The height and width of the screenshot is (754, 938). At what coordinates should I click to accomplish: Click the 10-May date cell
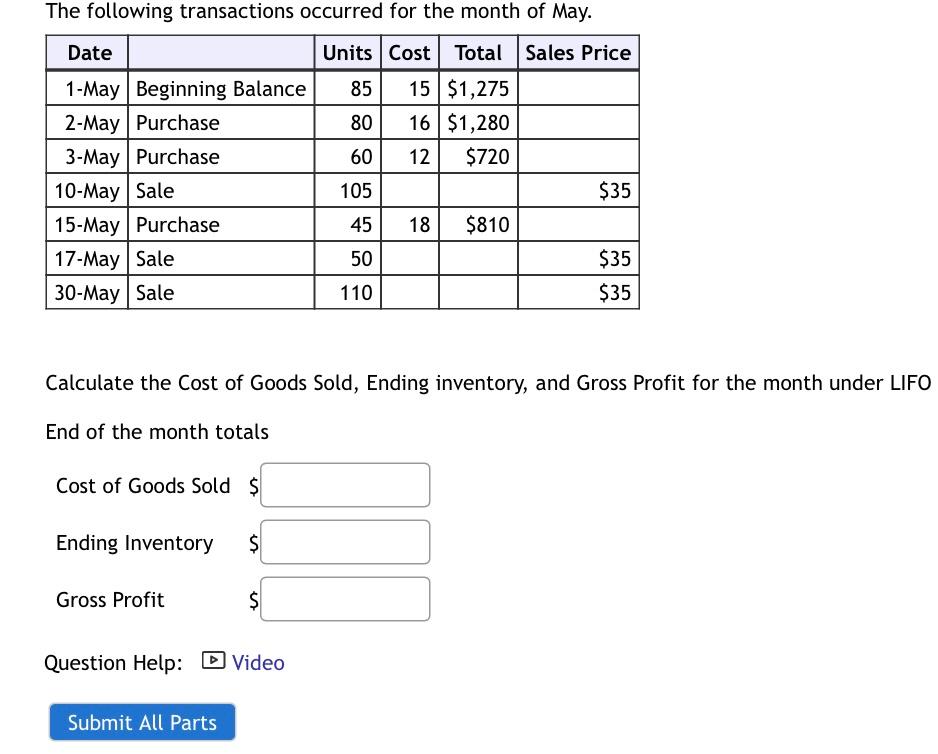(87, 191)
